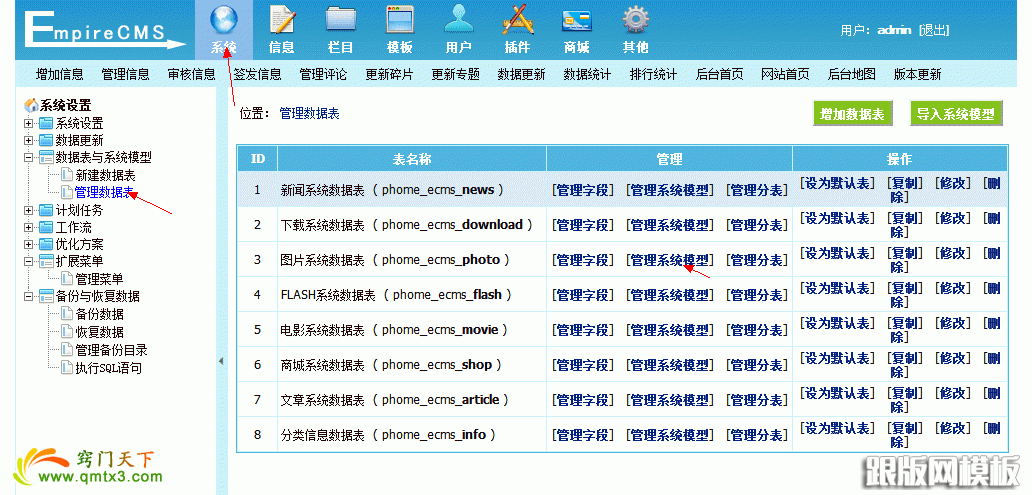Click the 系统 globe icon in header
The height and width of the screenshot is (495, 1032).
click(223, 21)
